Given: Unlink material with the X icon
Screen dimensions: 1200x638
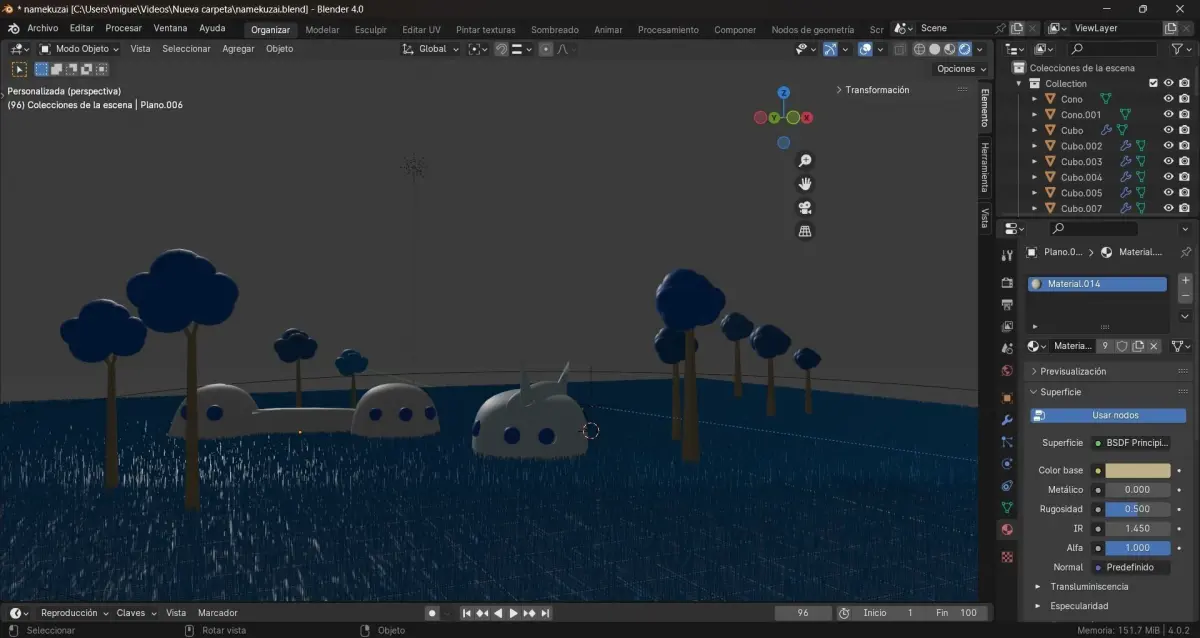Looking at the screenshot, I should pos(1154,346).
